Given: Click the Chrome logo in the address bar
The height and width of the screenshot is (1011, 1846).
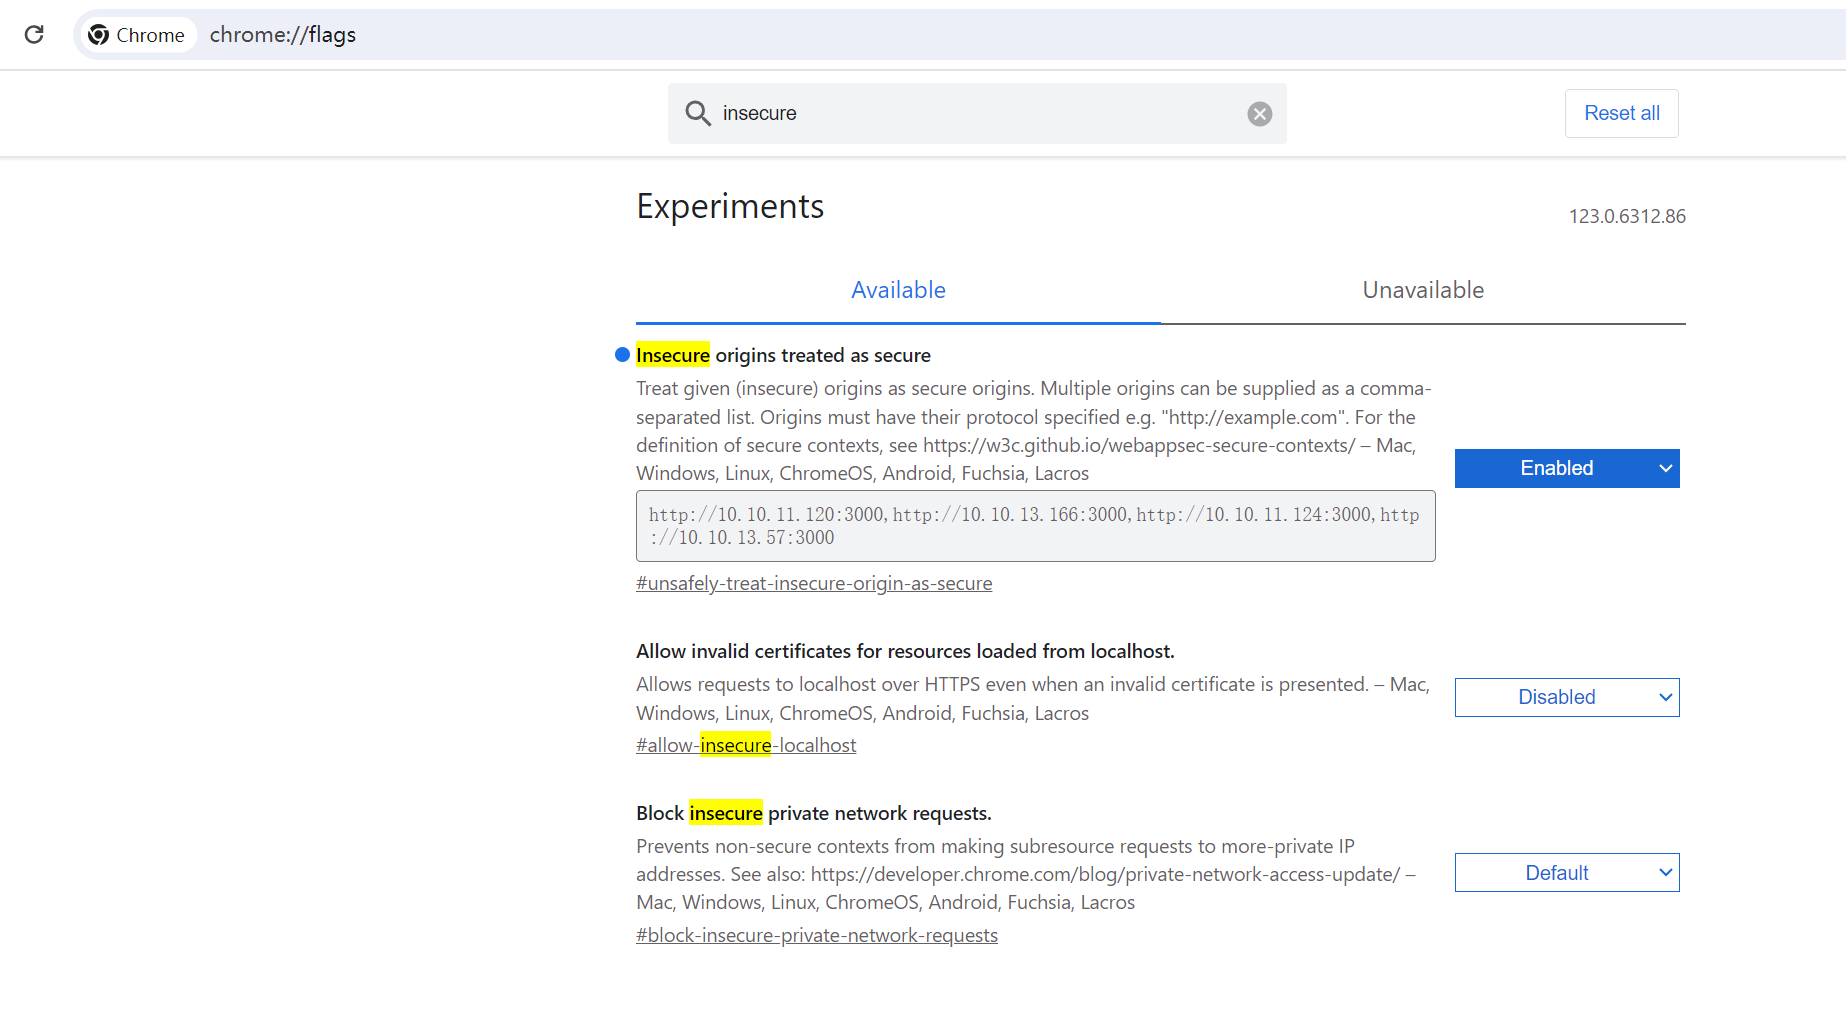Looking at the screenshot, I should click(98, 35).
